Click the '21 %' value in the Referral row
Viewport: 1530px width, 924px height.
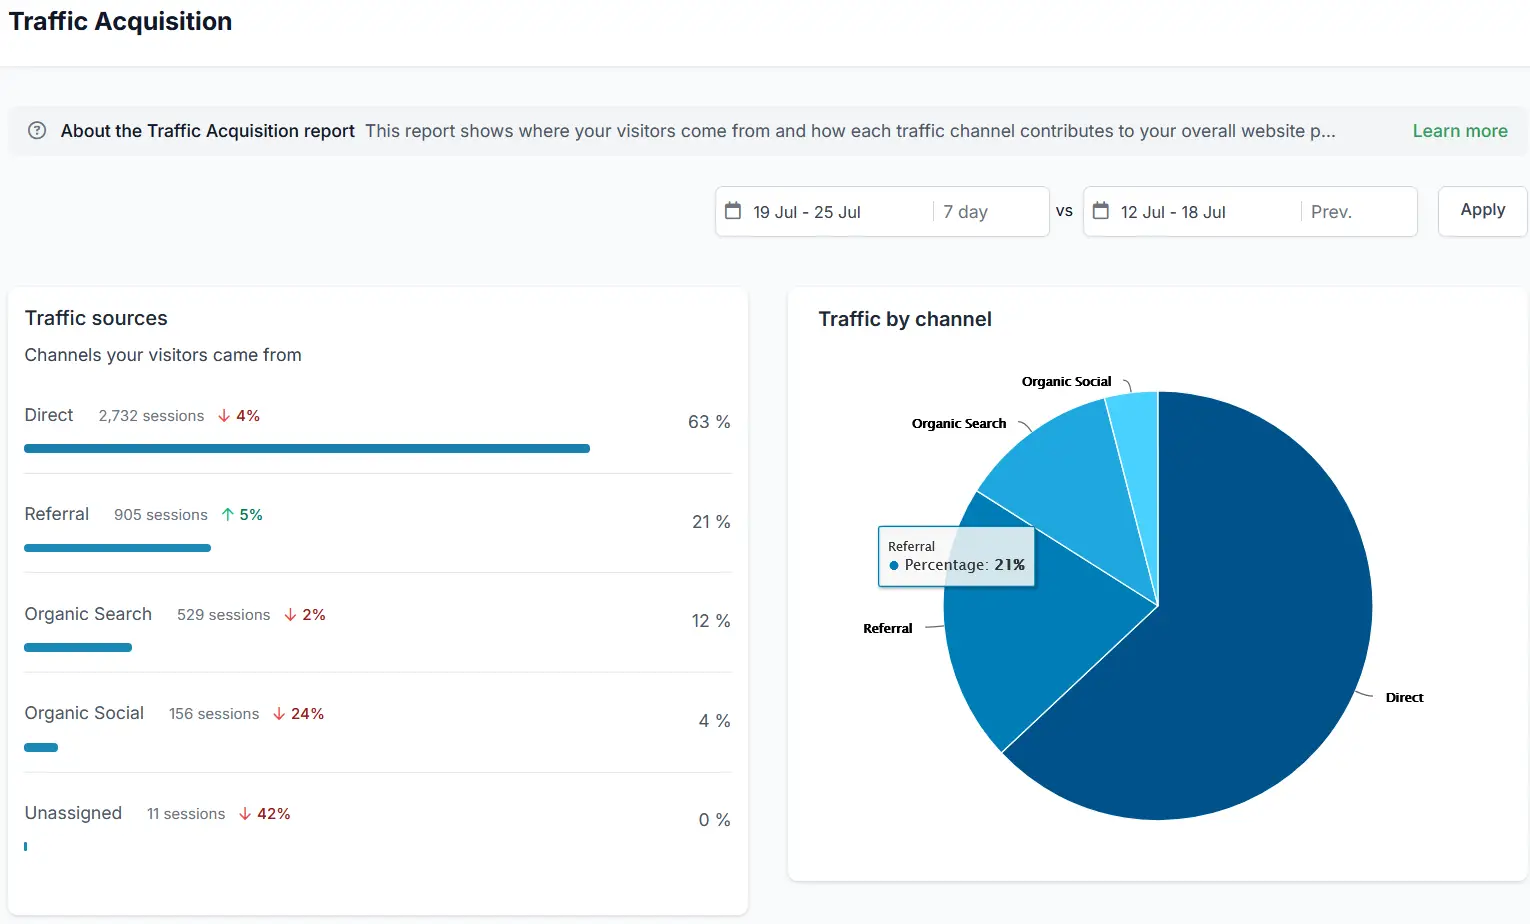coord(711,522)
